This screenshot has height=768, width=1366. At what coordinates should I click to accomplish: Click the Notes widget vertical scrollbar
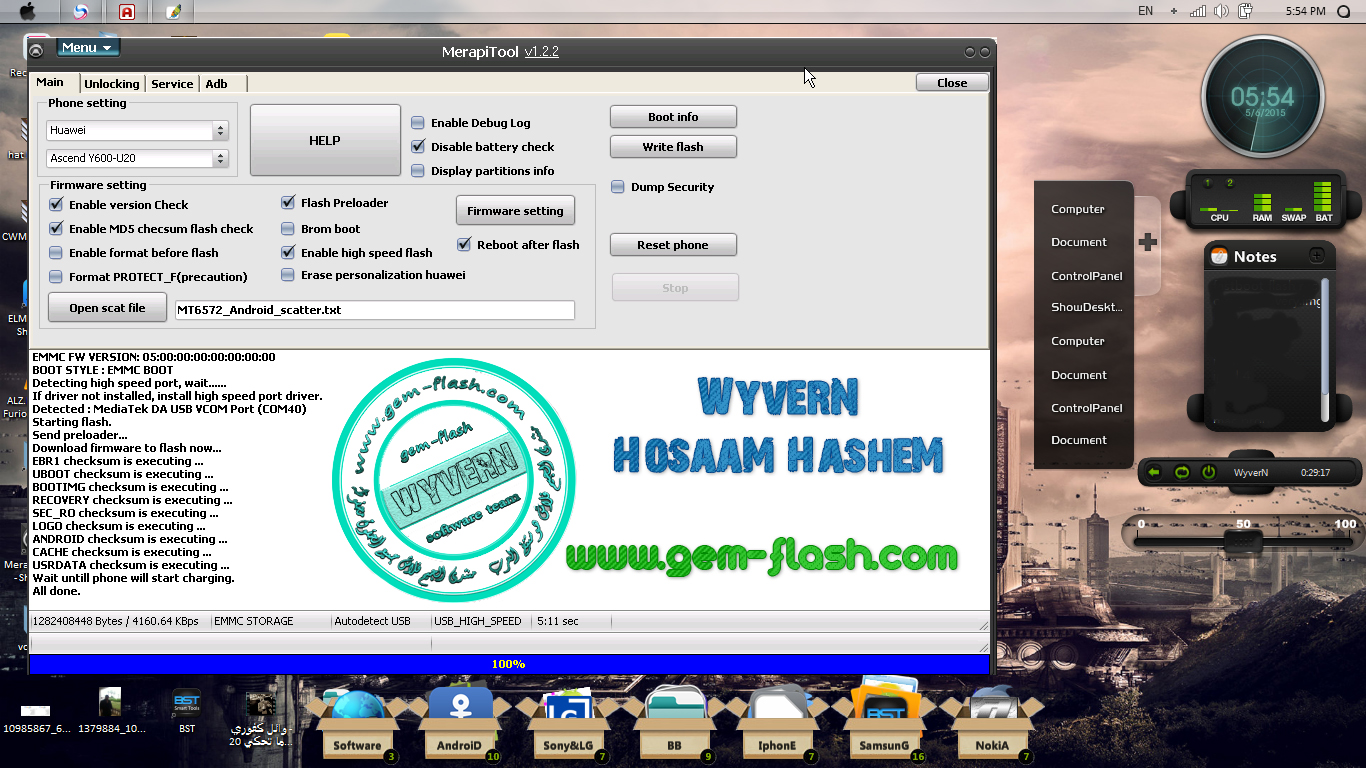1326,350
